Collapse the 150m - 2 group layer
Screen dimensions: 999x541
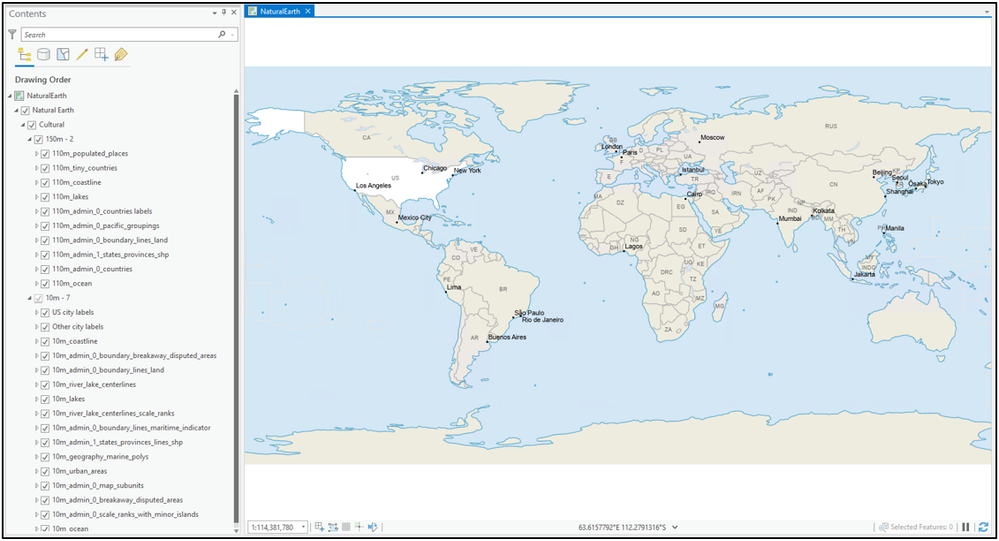(x=29, y=139)
